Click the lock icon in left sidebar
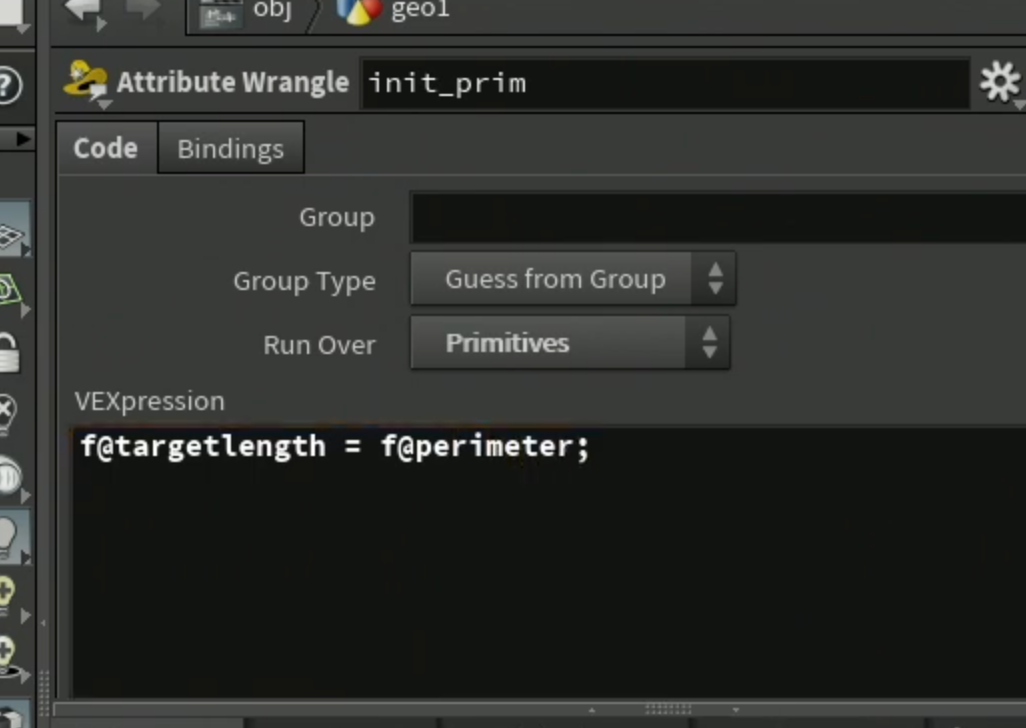 [8, 354]
